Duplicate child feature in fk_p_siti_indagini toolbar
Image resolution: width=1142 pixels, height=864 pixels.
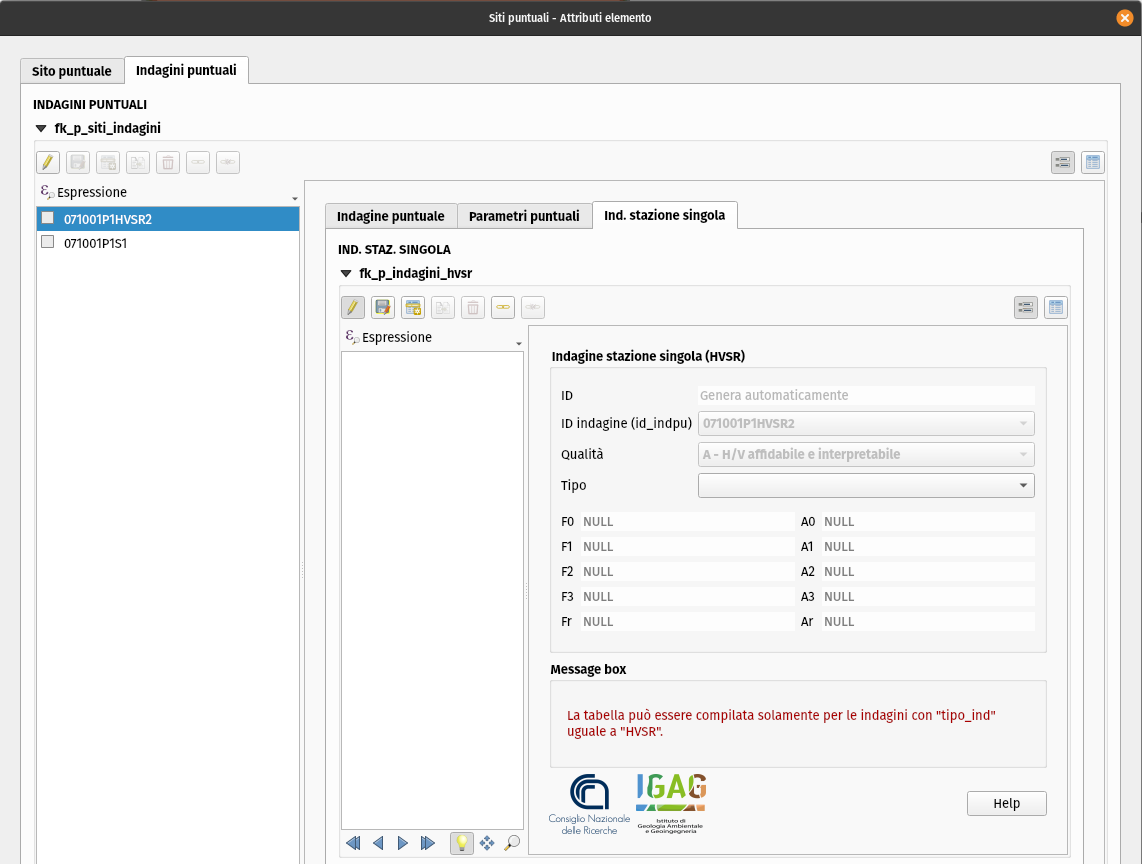[138, 162]
